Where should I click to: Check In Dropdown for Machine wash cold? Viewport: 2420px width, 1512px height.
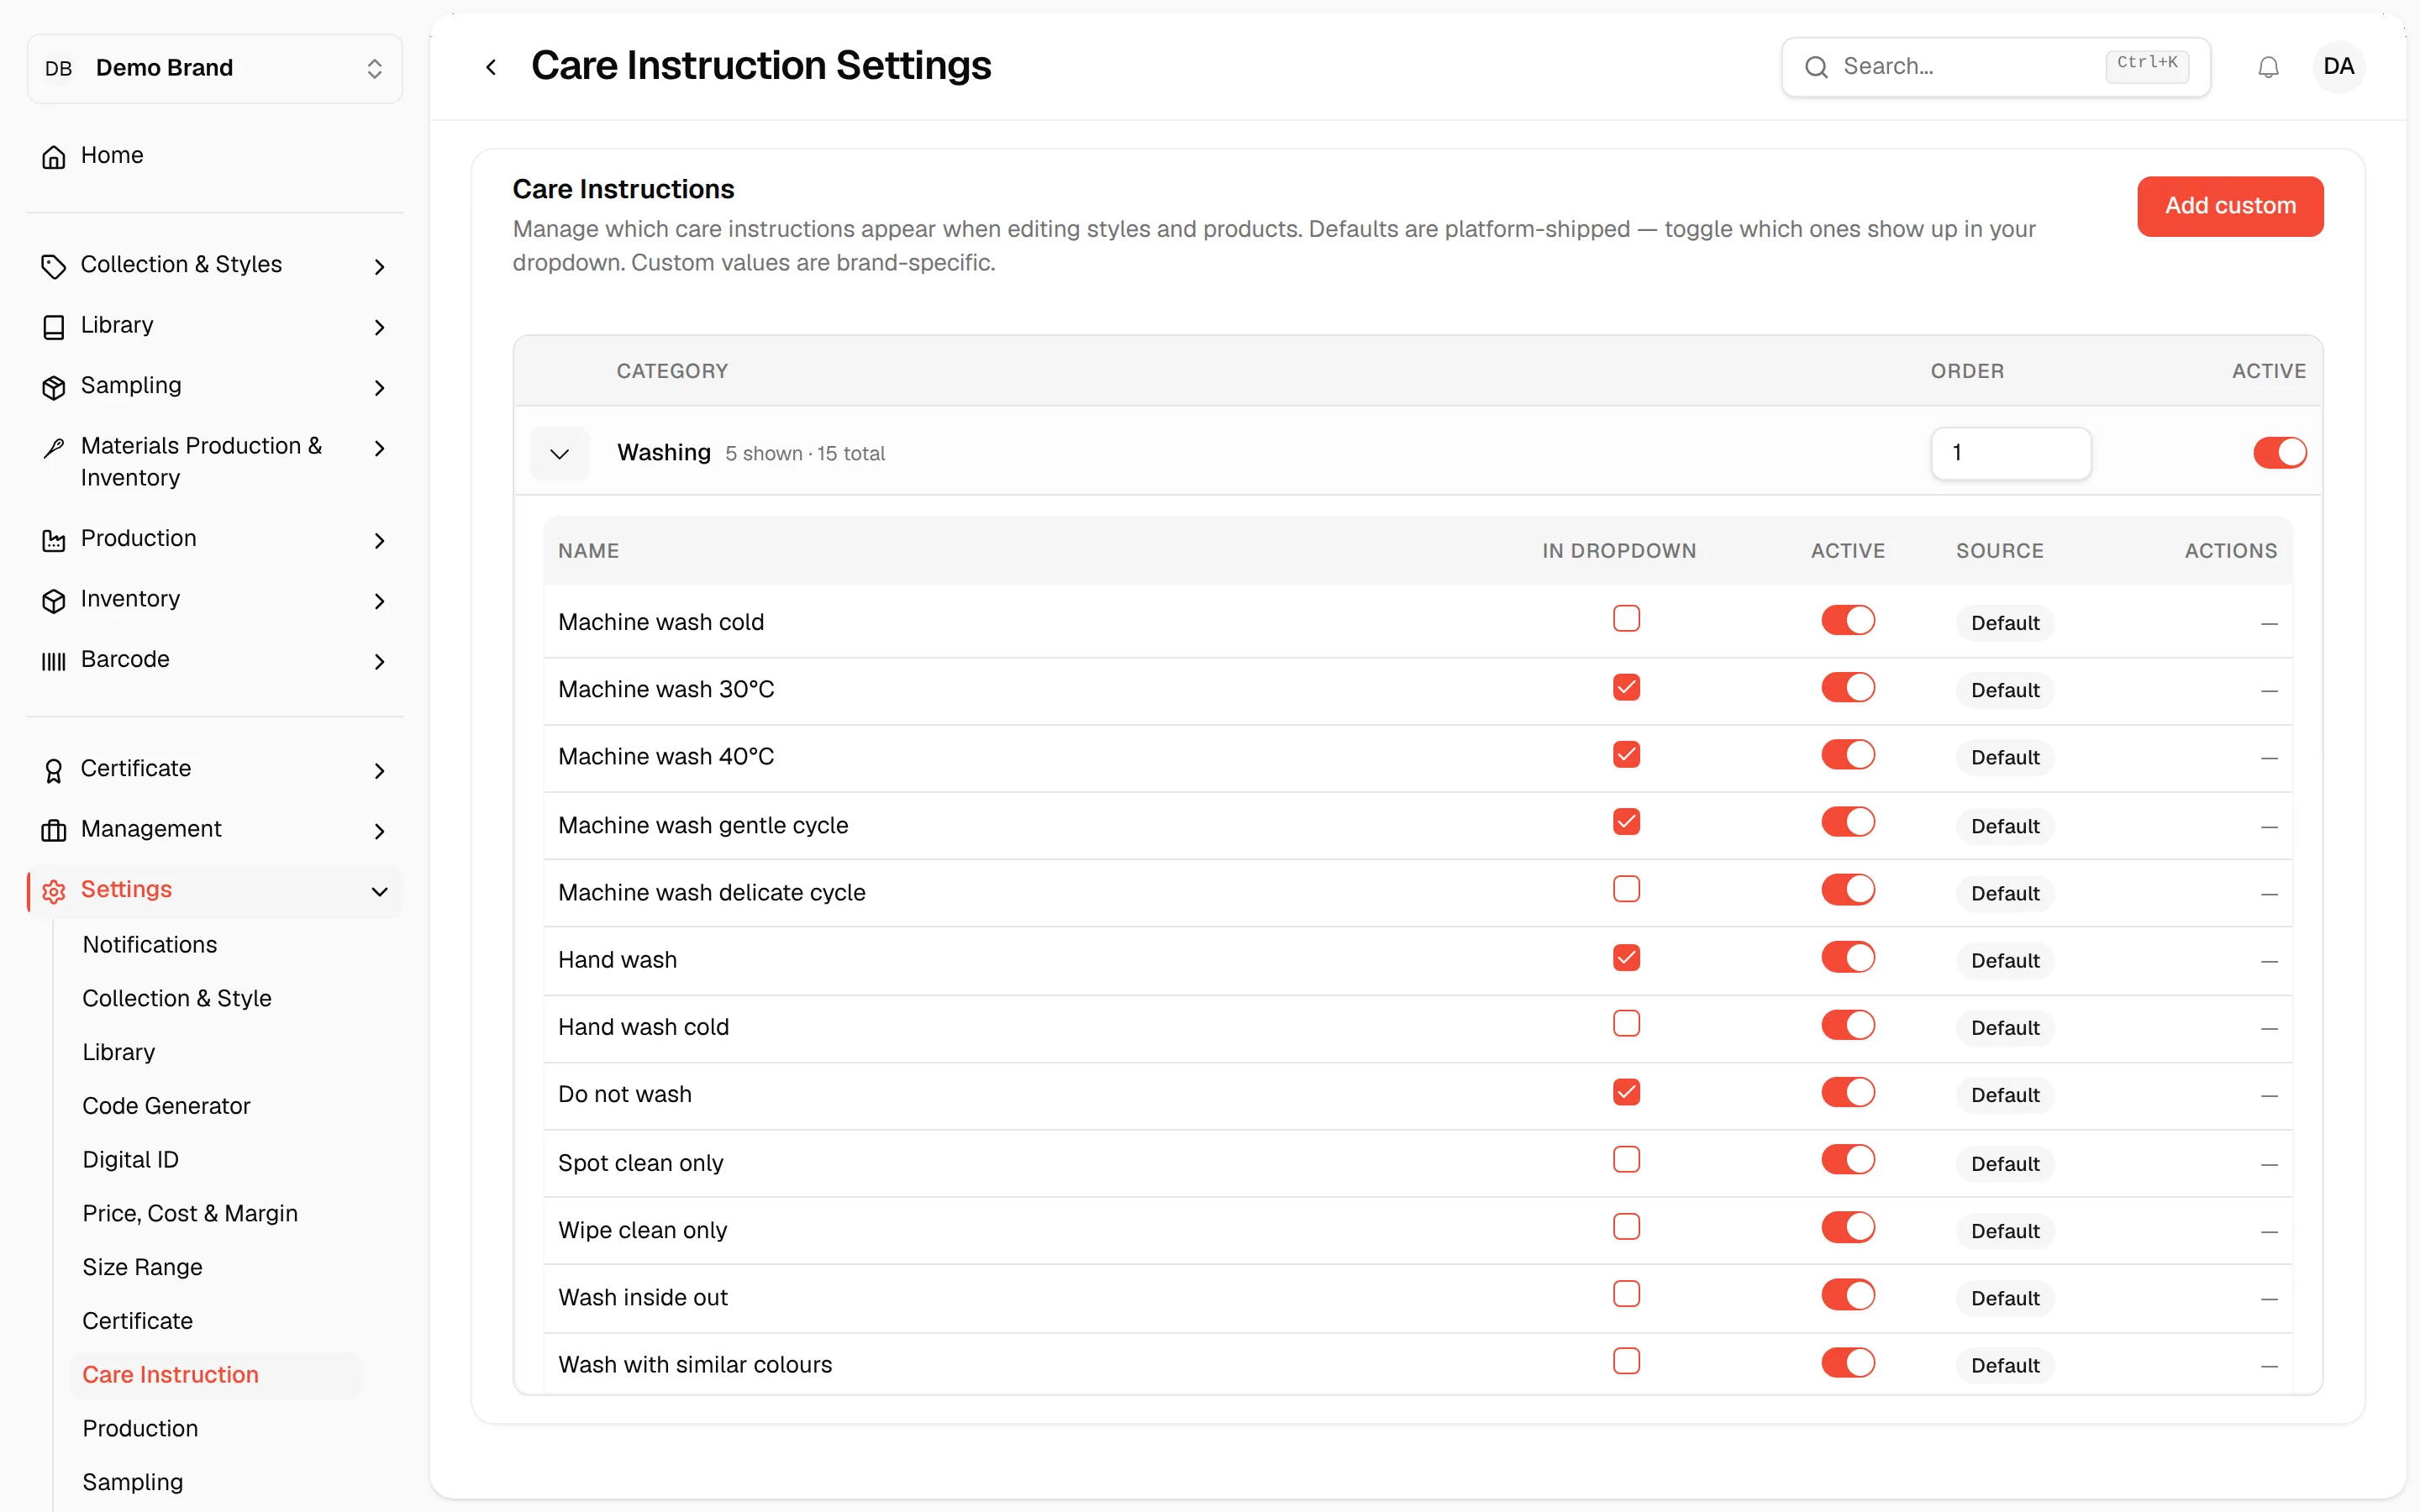[1626, 619]
